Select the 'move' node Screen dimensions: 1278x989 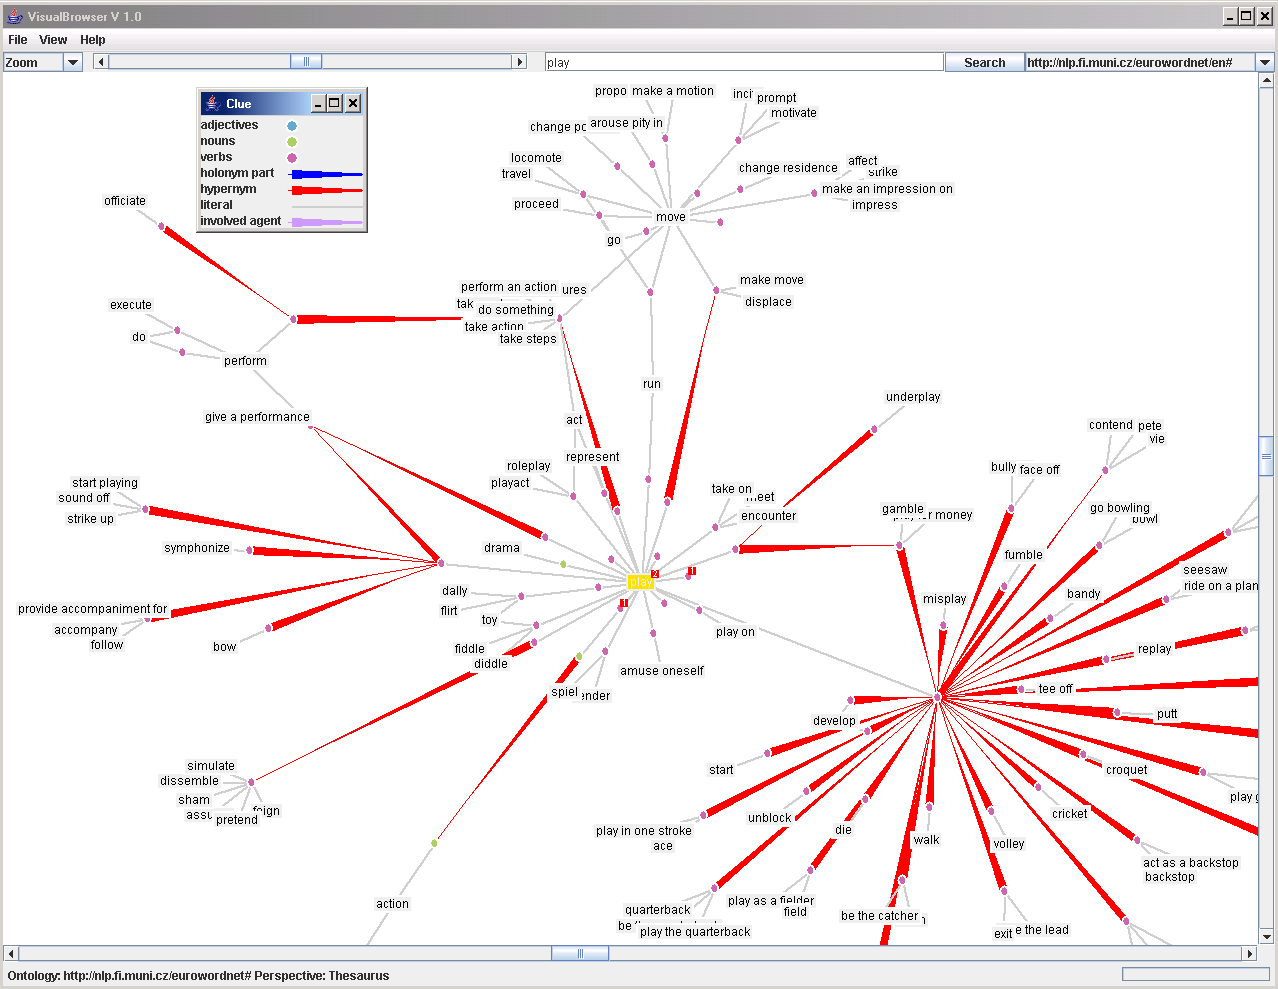(x=671, y=217)
